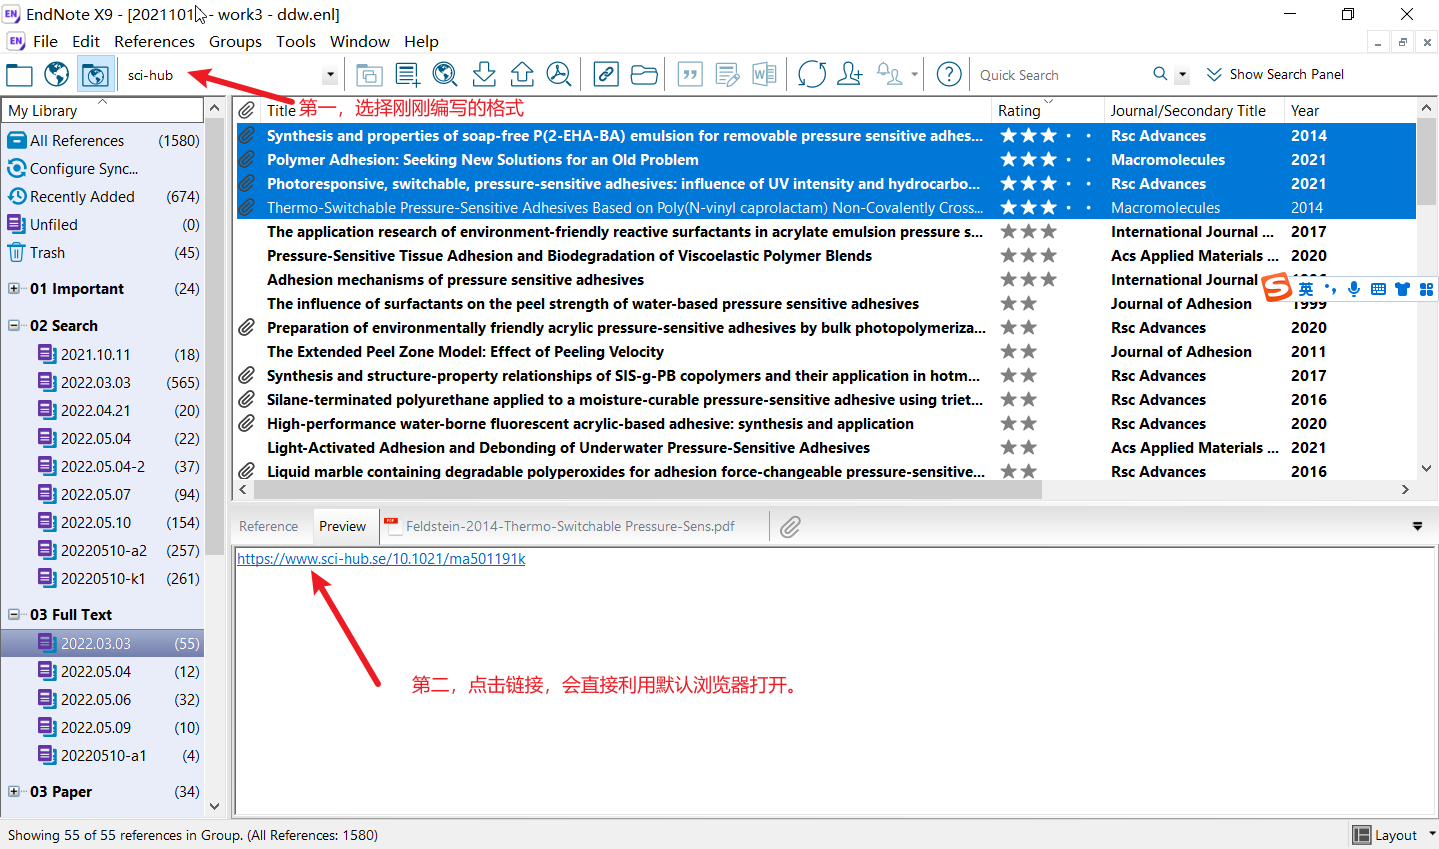The width and height of the screenshot is (1439, 849).
Task: Open the References menu
Action: click(154, 42)
